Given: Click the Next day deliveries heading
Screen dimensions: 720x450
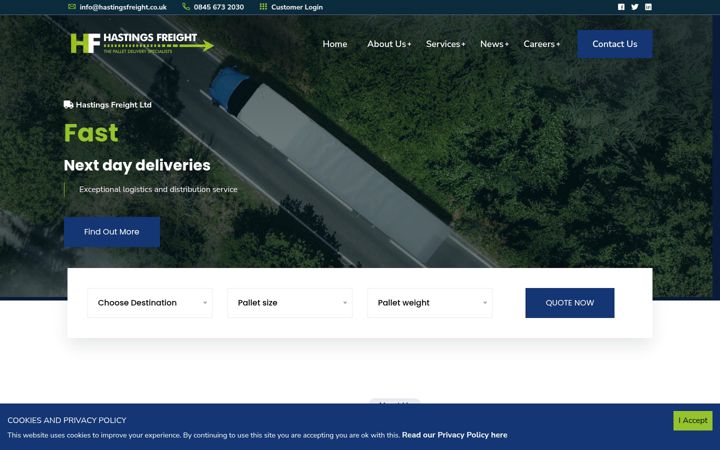Looking at the screenshot, I should point(137,165).
